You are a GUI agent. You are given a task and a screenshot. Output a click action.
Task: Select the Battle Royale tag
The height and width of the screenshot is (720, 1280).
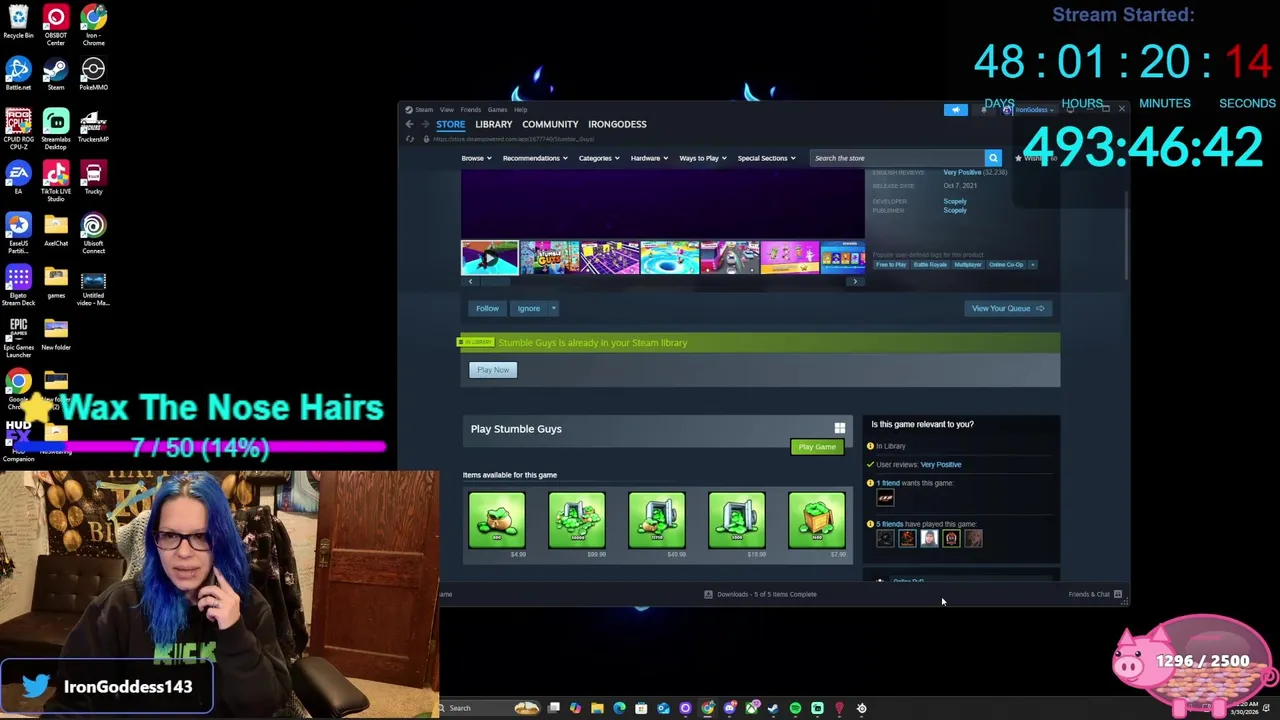(x=930, y=265)
